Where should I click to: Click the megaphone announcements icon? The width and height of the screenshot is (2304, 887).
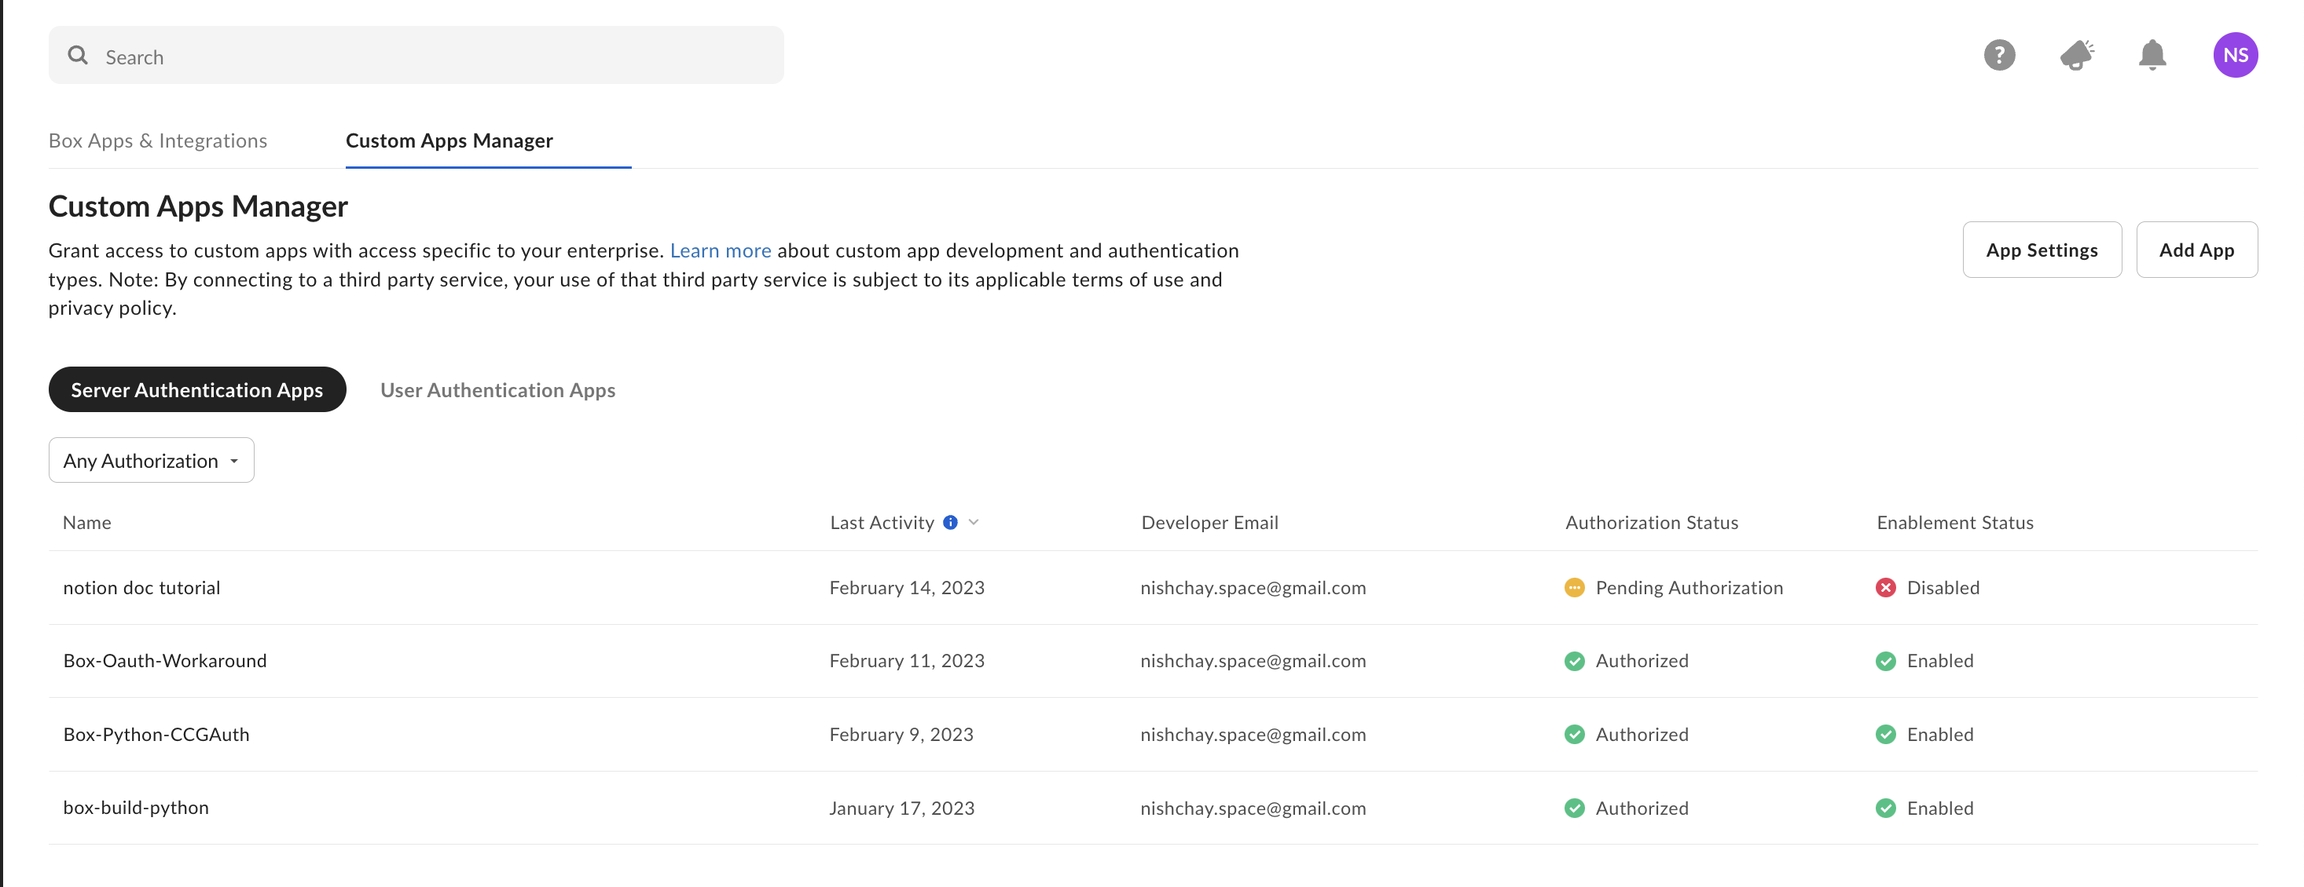click(2076, 55)
